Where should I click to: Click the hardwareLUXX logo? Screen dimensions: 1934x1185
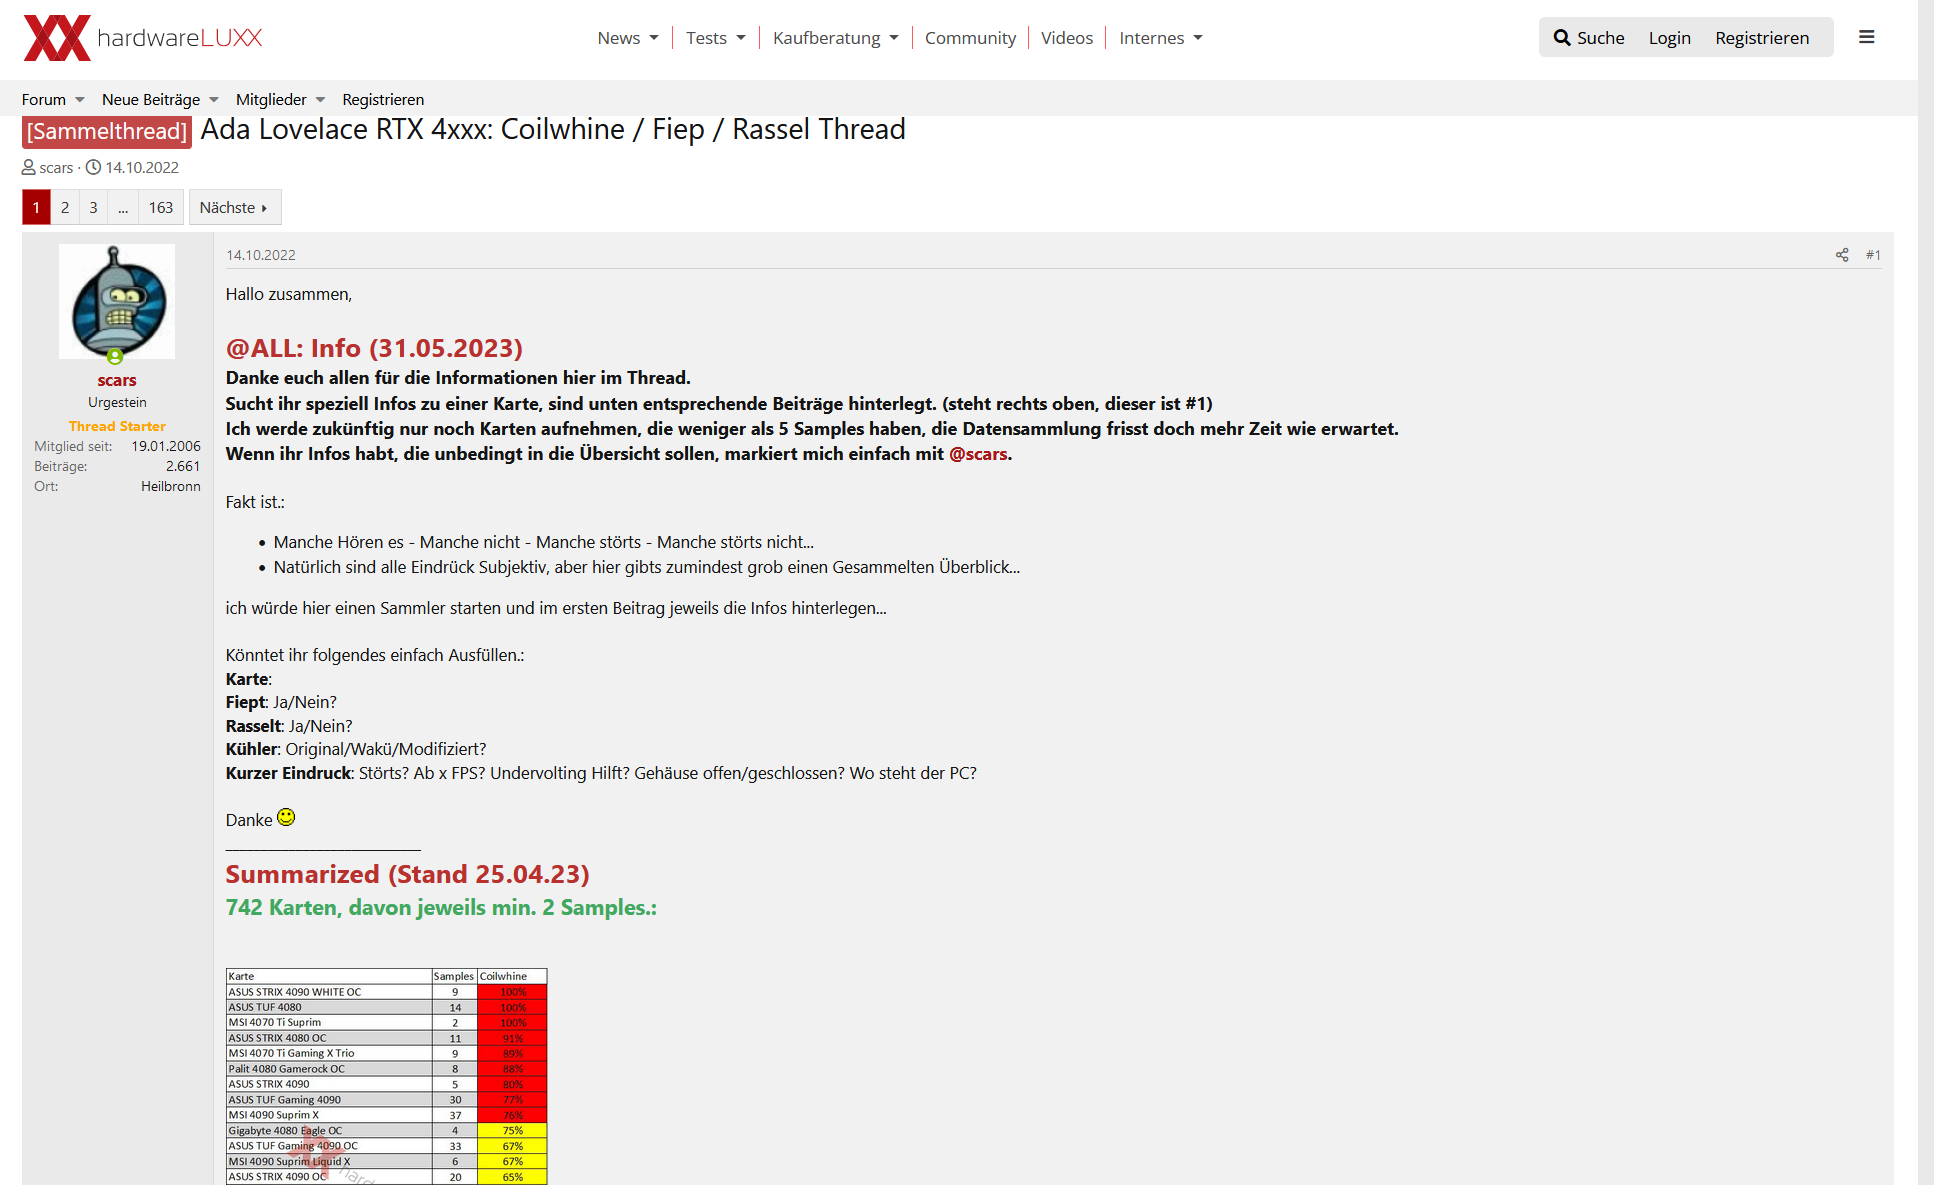[x=142, y=38]
